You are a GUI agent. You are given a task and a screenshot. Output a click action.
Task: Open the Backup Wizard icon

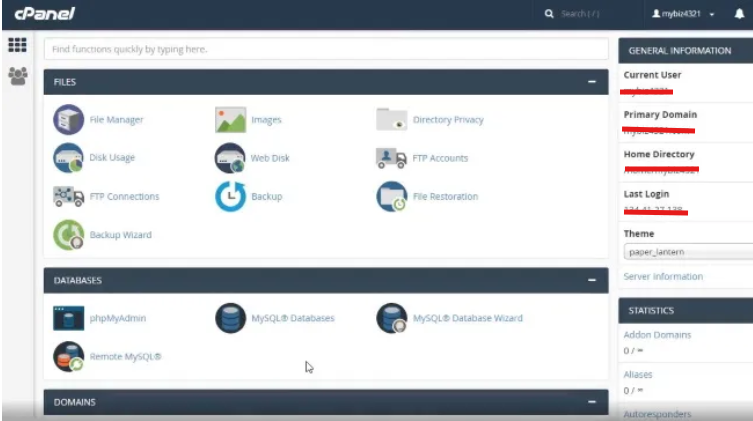(x=68, y=235)
